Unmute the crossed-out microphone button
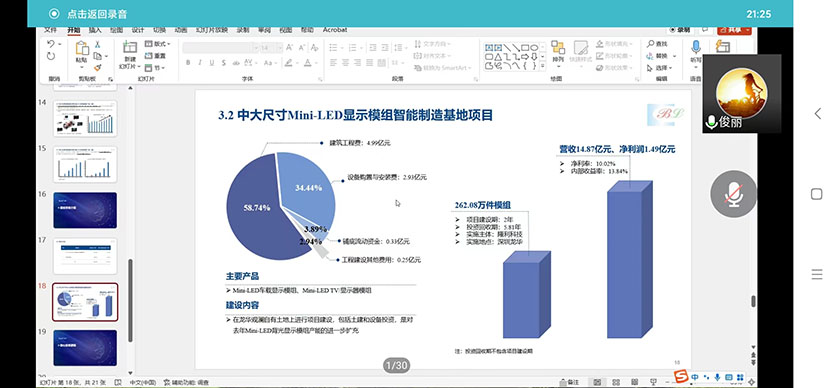The image size is (840, 388). click(733, 194)
